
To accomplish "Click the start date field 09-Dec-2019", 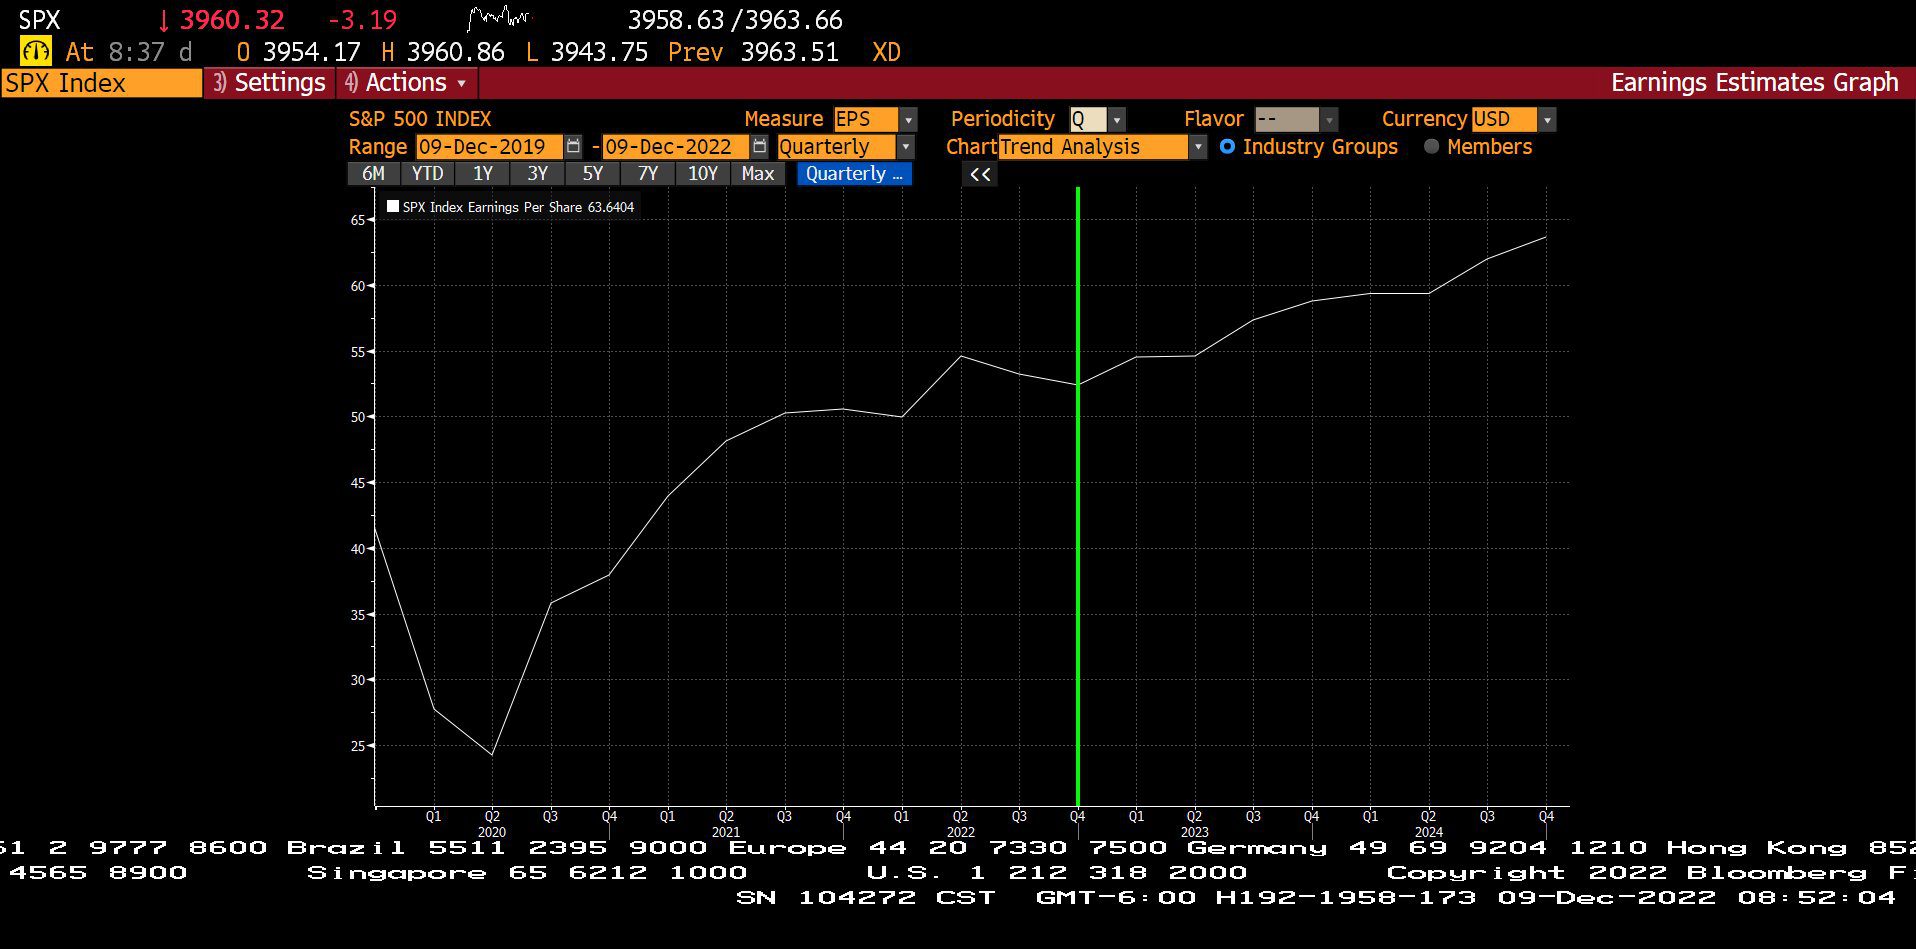I will click(489, 147).
